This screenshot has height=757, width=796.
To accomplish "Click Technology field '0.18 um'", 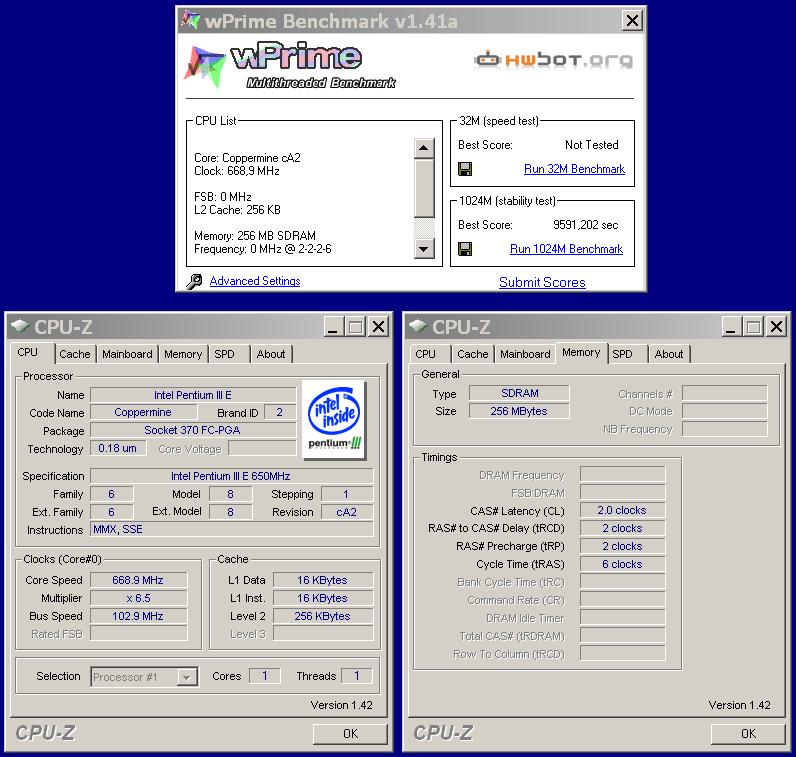I will click(118, 448).
